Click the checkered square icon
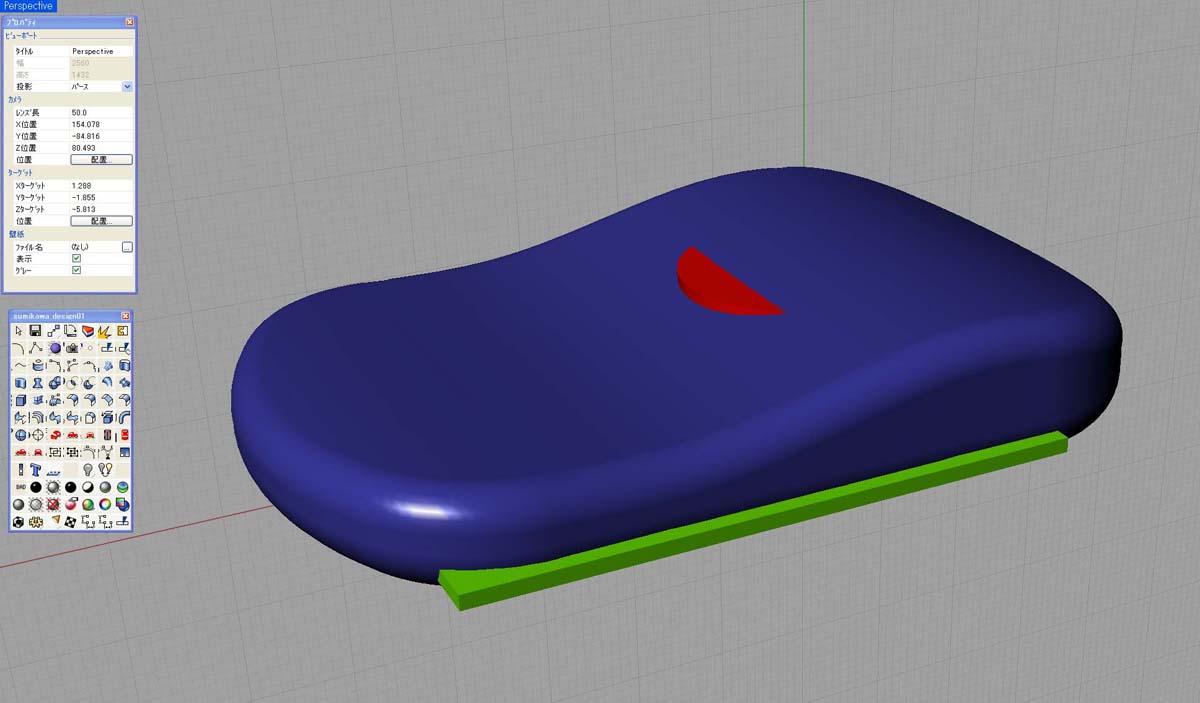Screen dimensions: 1200x703 pyautogui.click(x=71, y=522)
